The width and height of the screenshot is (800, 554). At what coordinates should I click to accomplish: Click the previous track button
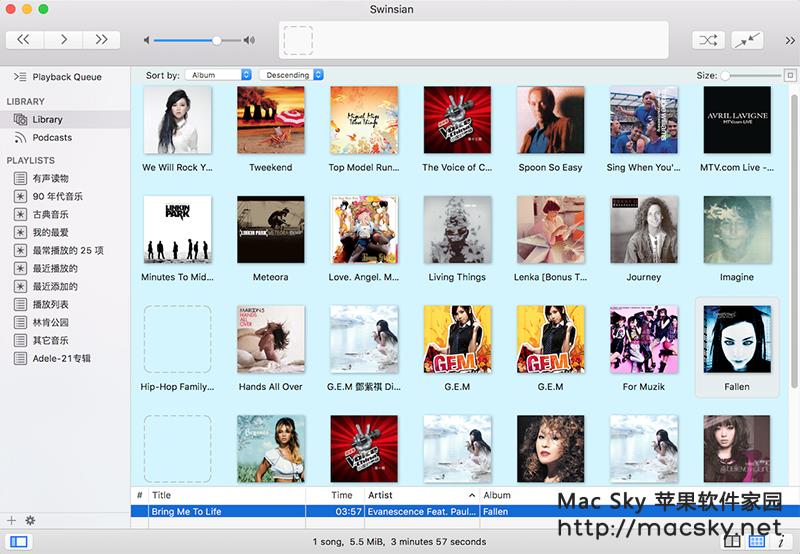click(24, 40)
